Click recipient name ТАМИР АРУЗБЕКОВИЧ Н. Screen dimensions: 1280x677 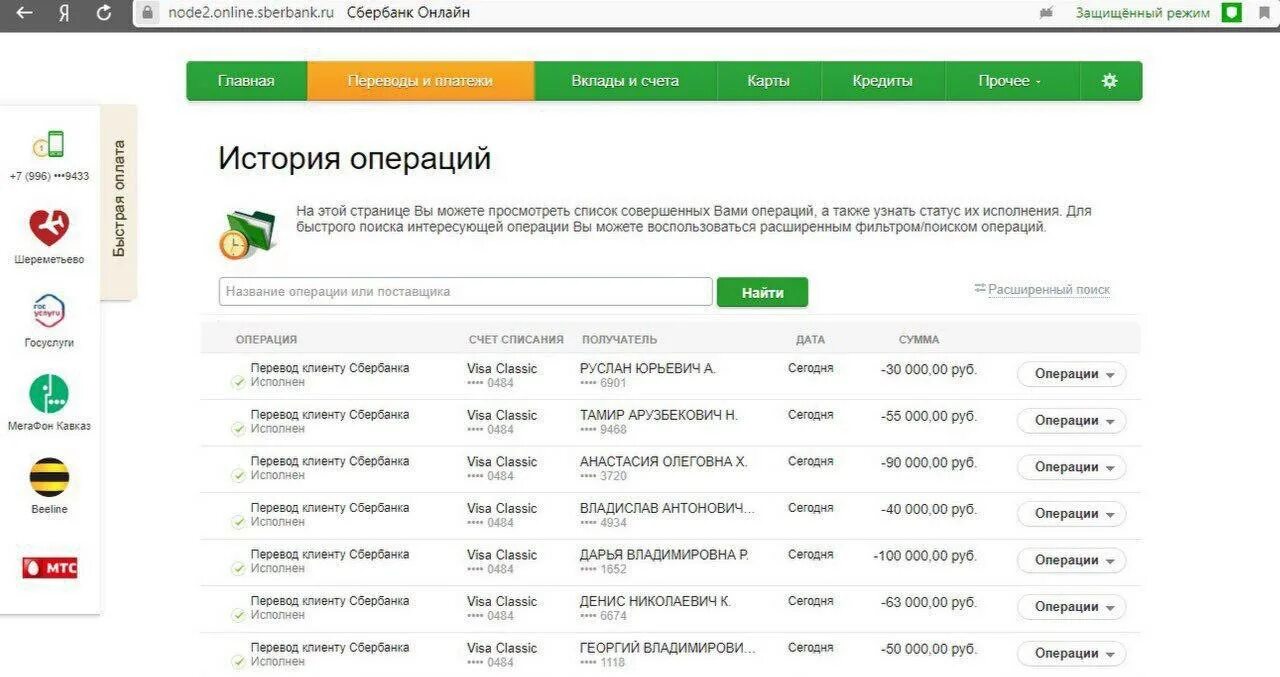coord(659,415)
